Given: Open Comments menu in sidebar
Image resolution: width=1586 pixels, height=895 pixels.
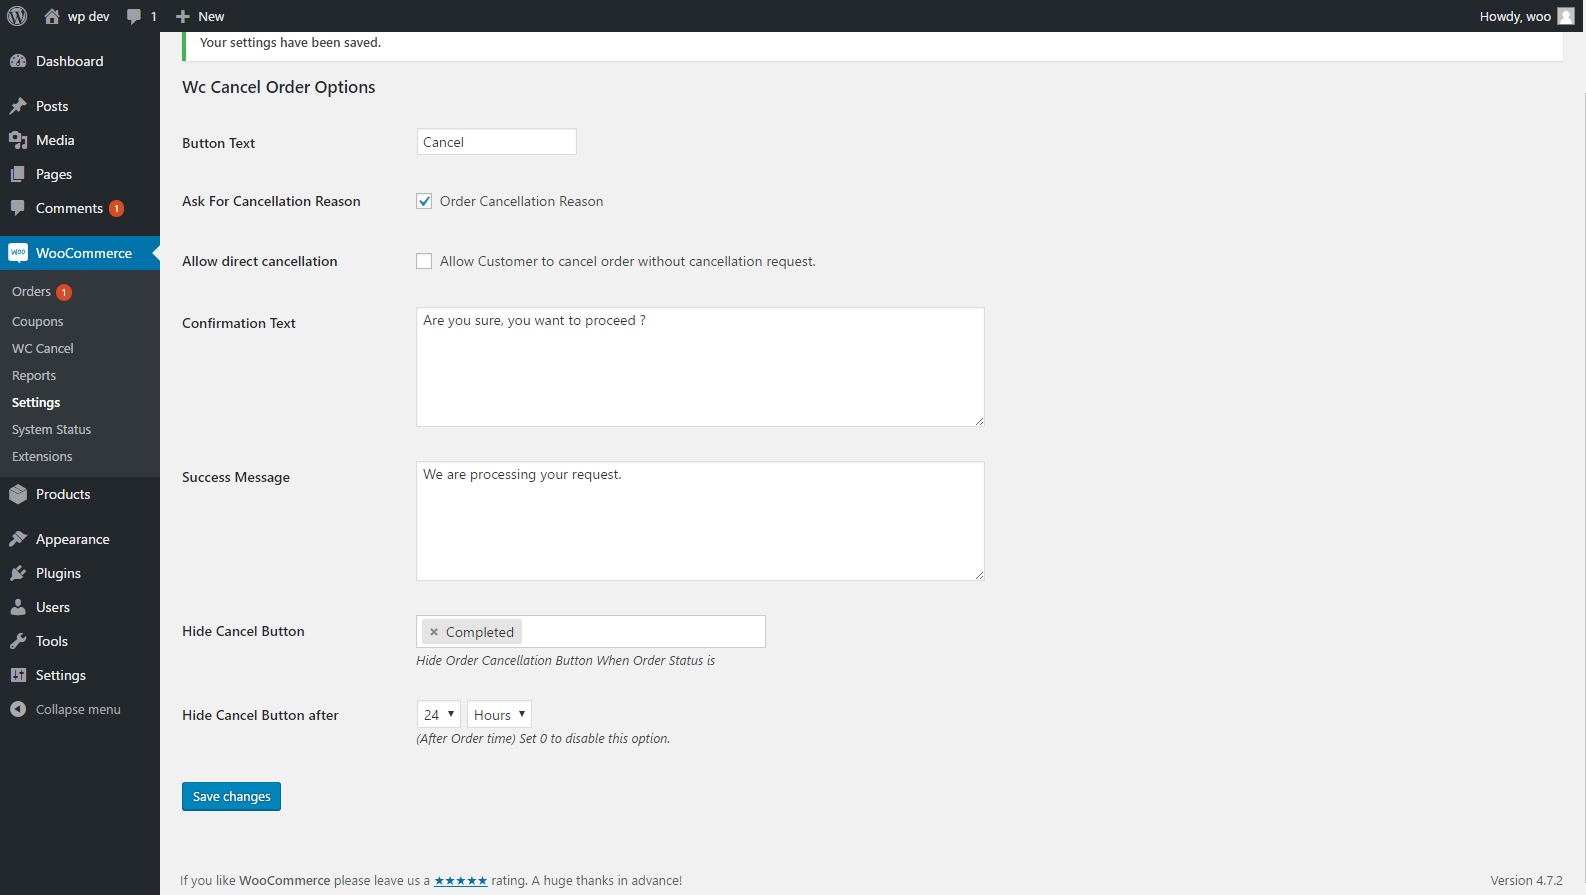Looking at the screenshot, I should [80, 208].
